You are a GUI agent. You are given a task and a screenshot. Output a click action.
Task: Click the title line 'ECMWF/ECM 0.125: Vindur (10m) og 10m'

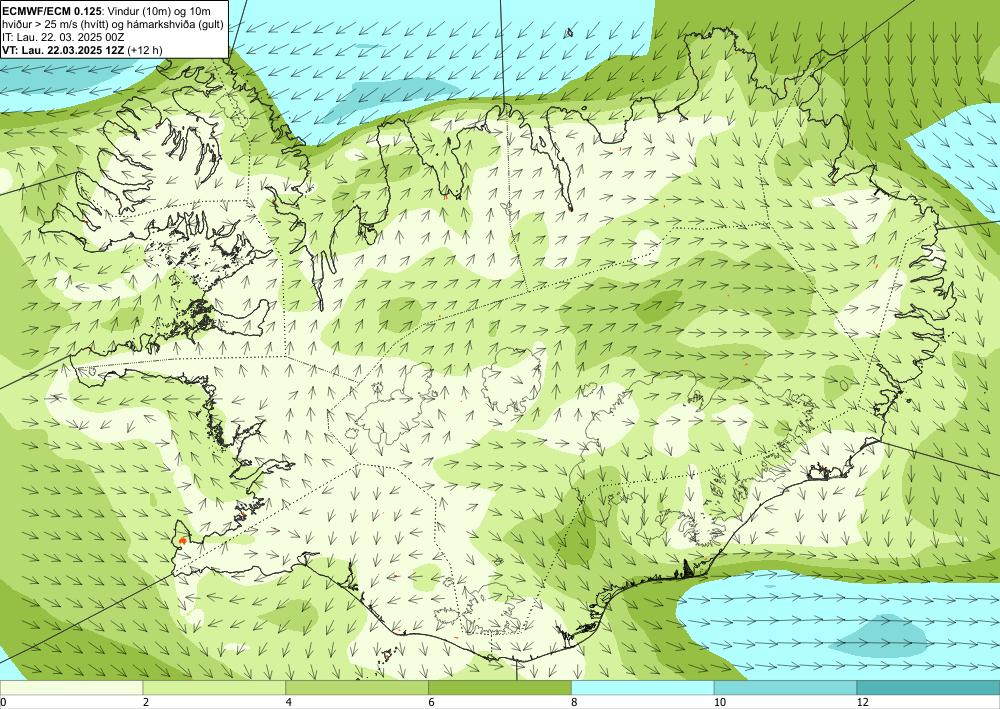click(107, 11)
